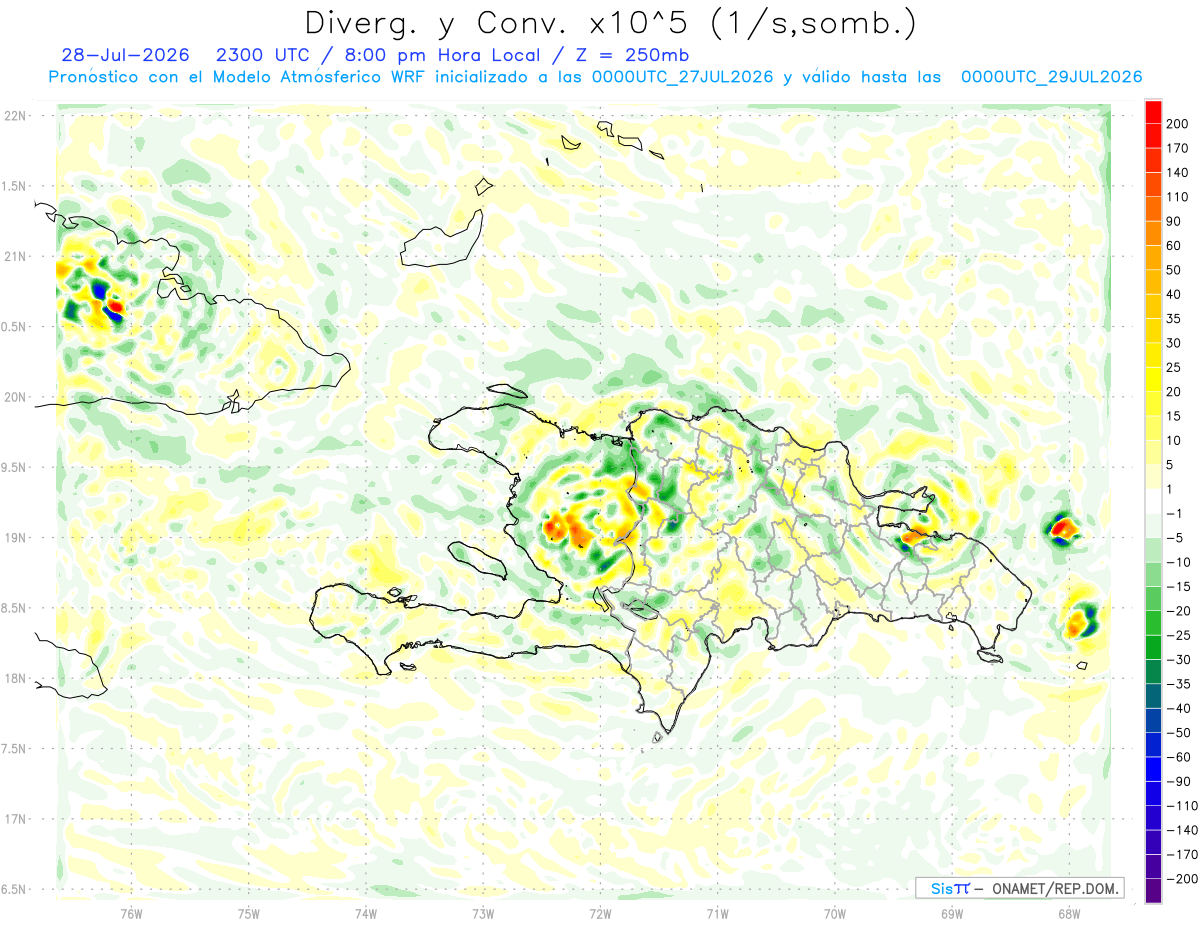Click the 8.5N latitude label
The image size is (1200, 927).
click(x=15, y=608)
